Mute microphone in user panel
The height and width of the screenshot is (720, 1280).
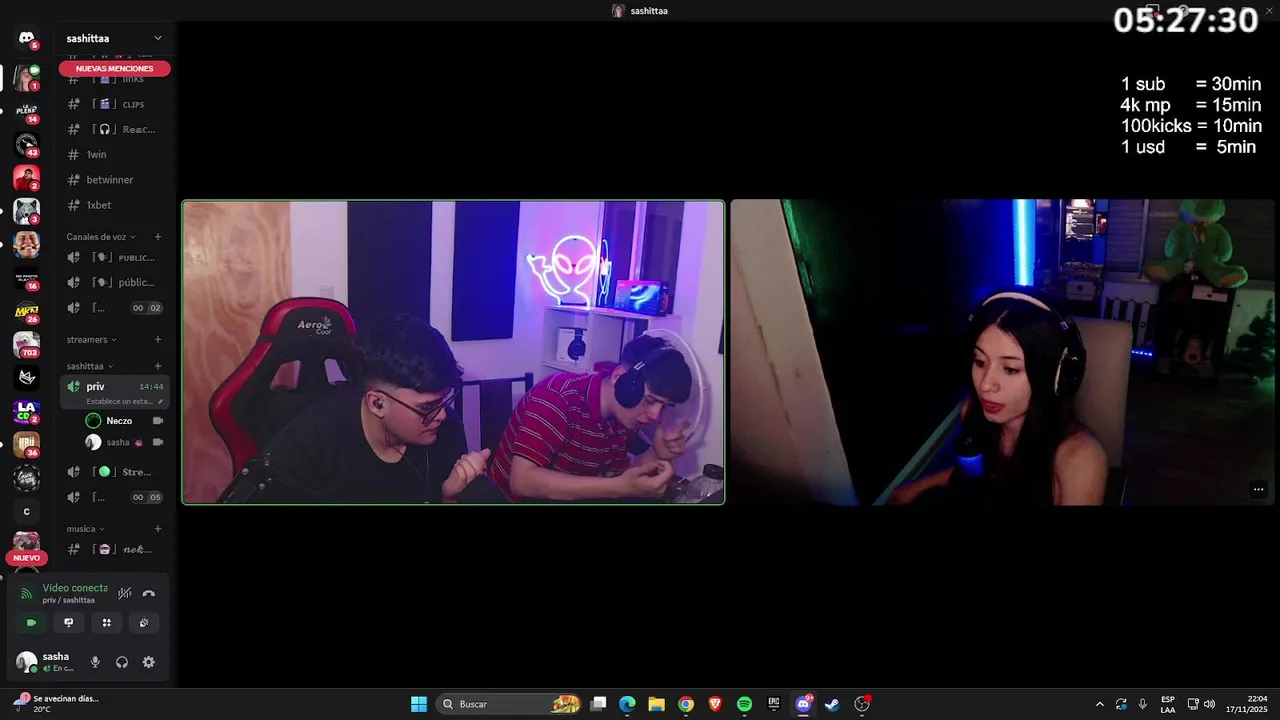95,662
